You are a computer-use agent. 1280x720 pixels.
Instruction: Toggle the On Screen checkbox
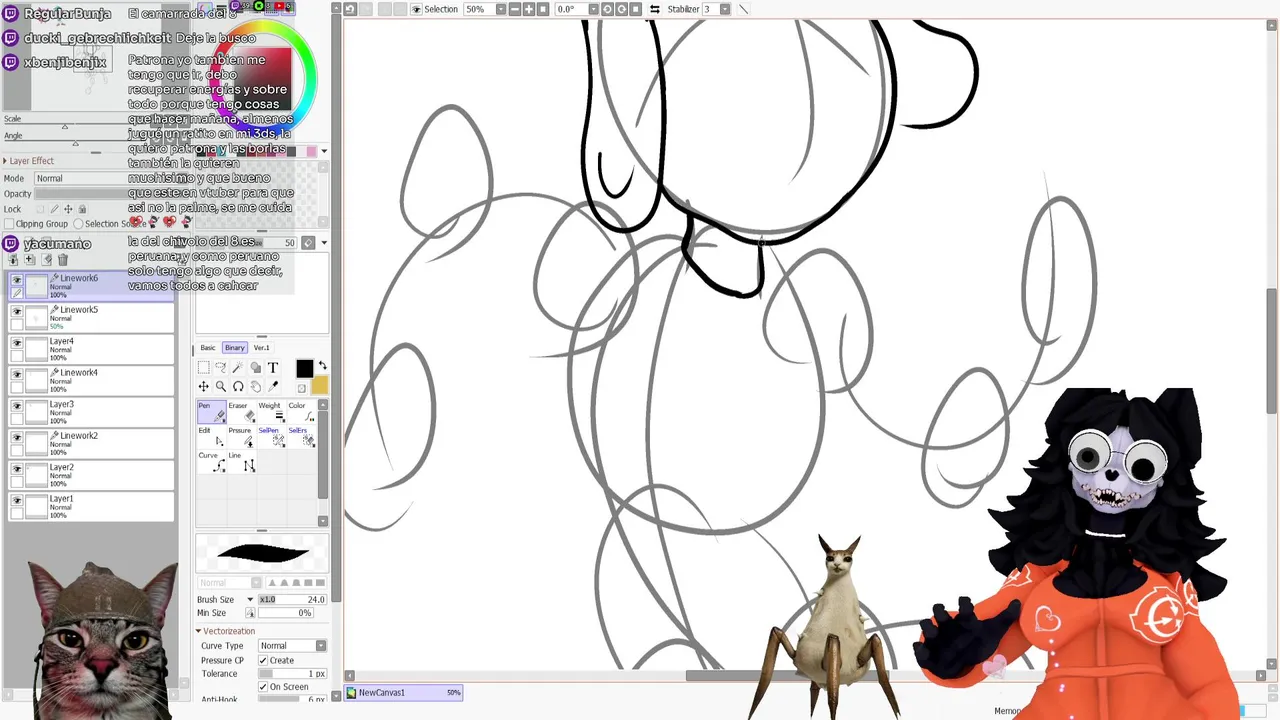(x=263, y=687)
